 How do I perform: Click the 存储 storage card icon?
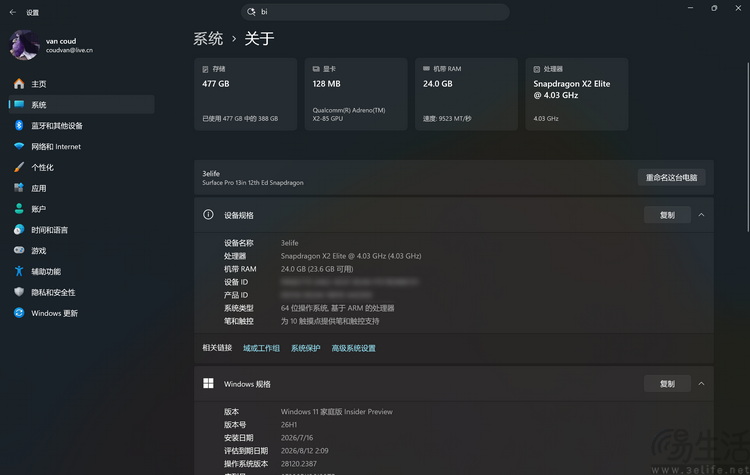(x=205, y=69)
